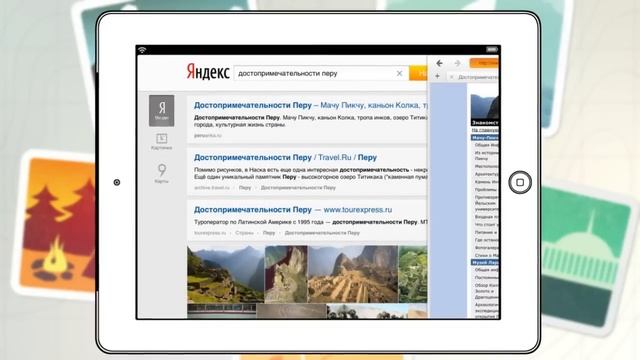Click the battery status icon
640x360 pixels.
coord(492,49)
